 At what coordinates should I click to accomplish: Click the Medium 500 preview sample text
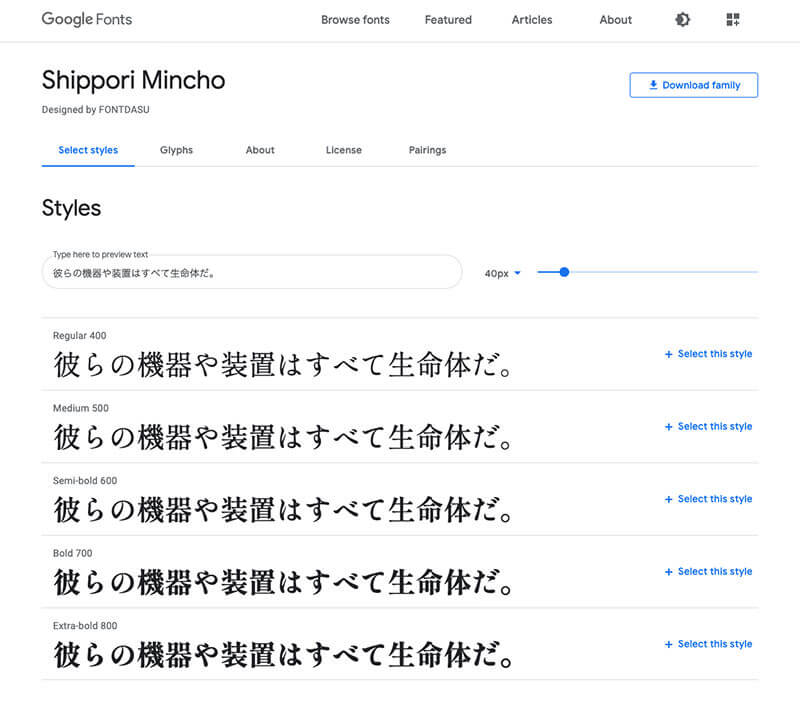[x=282, y=437]
